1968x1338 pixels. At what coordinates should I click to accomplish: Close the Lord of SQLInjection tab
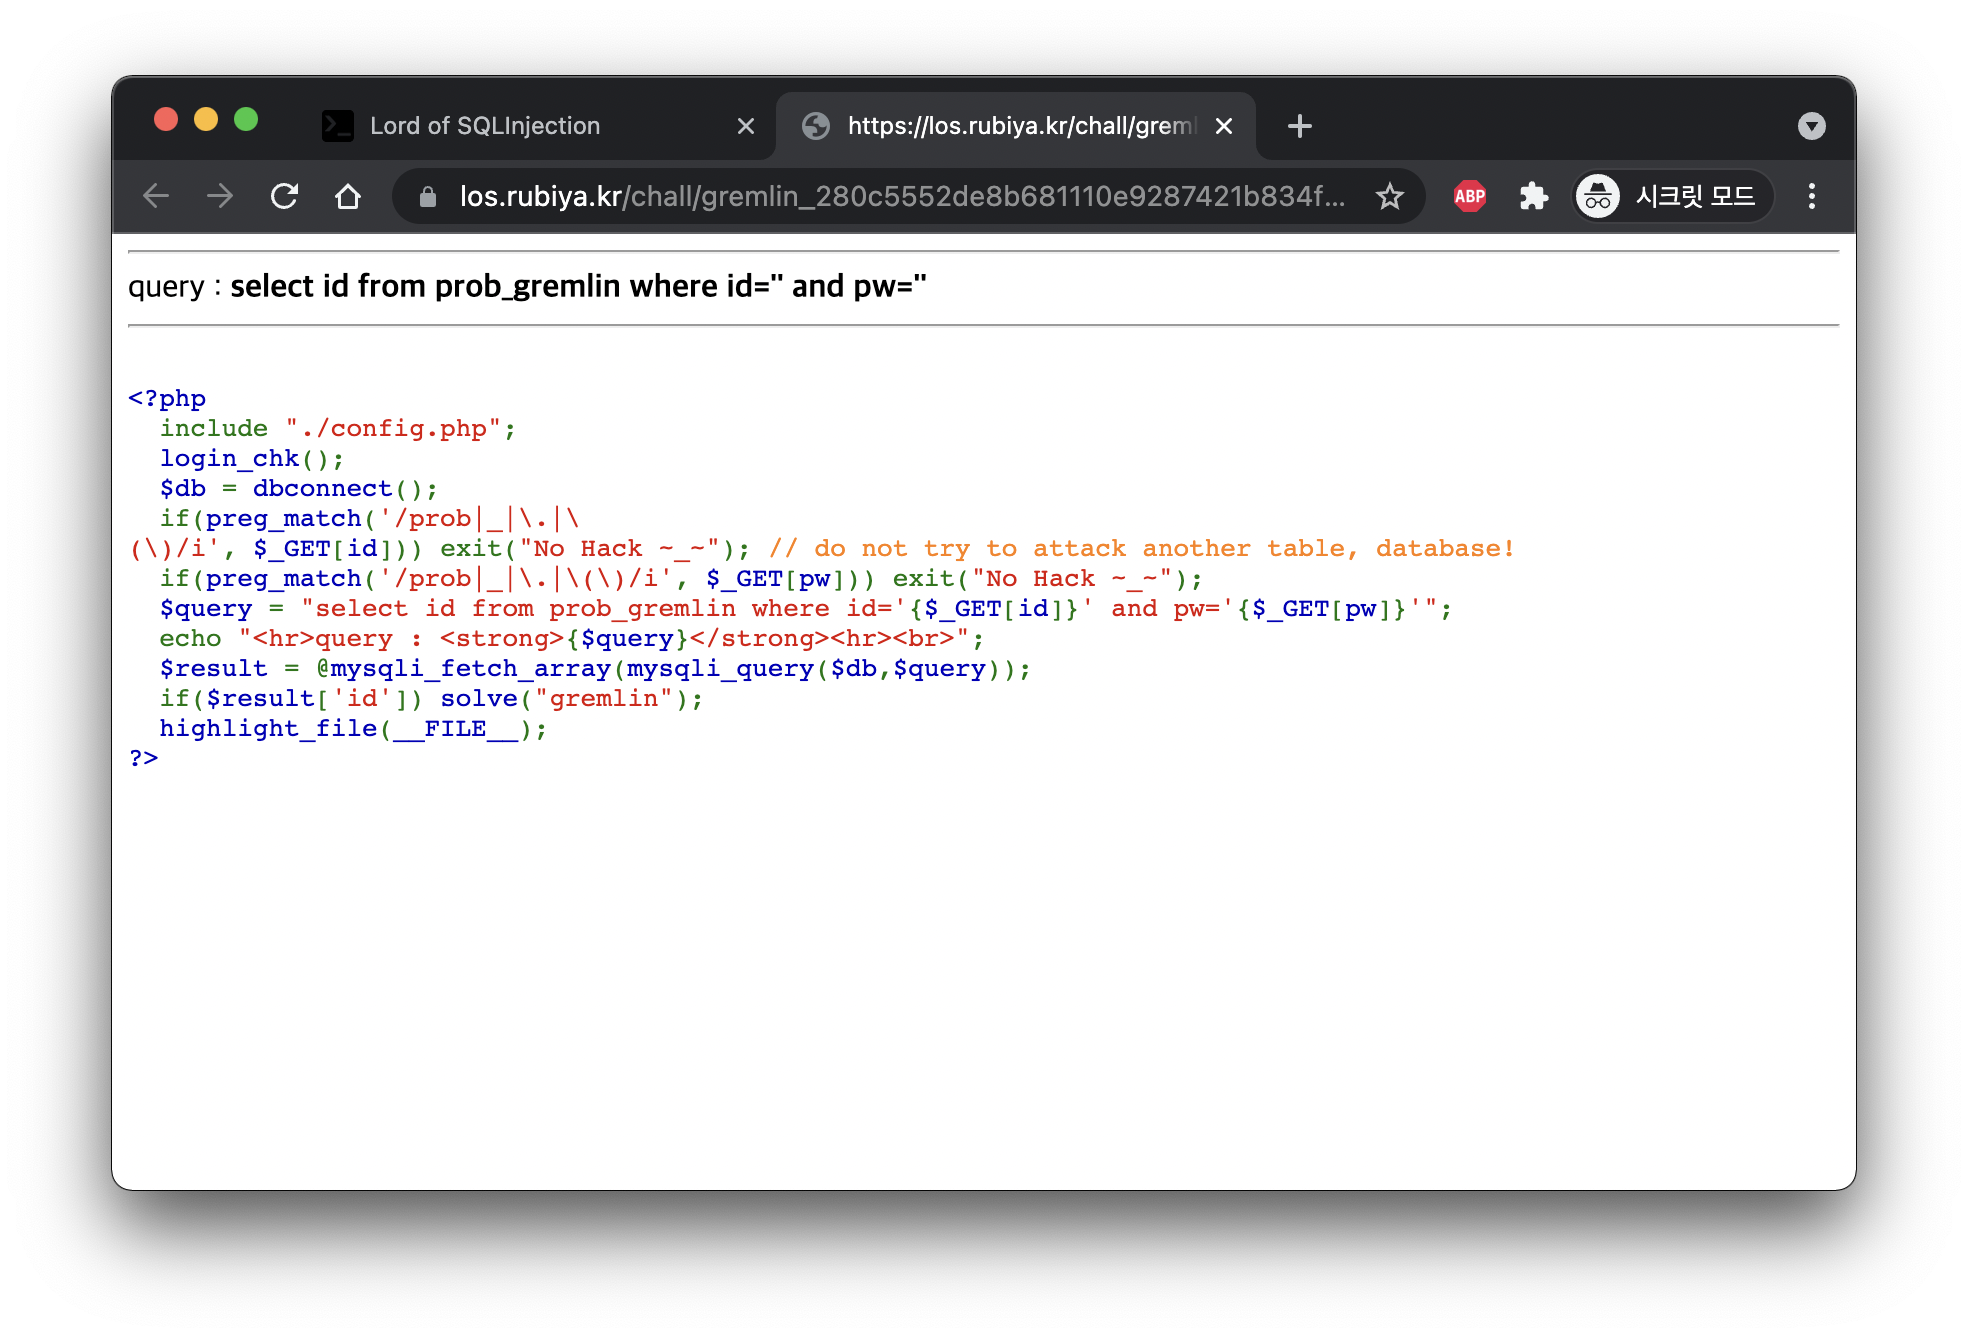(x=746, y=126)
